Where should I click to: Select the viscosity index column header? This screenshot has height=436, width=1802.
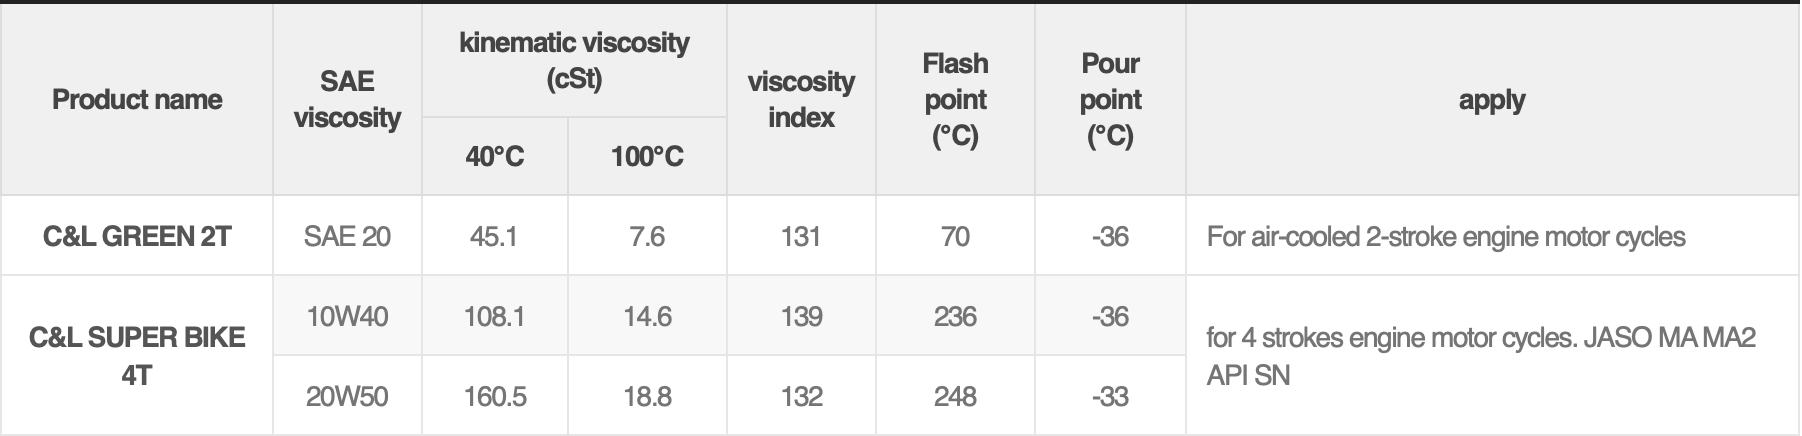(x=801, y=100)
